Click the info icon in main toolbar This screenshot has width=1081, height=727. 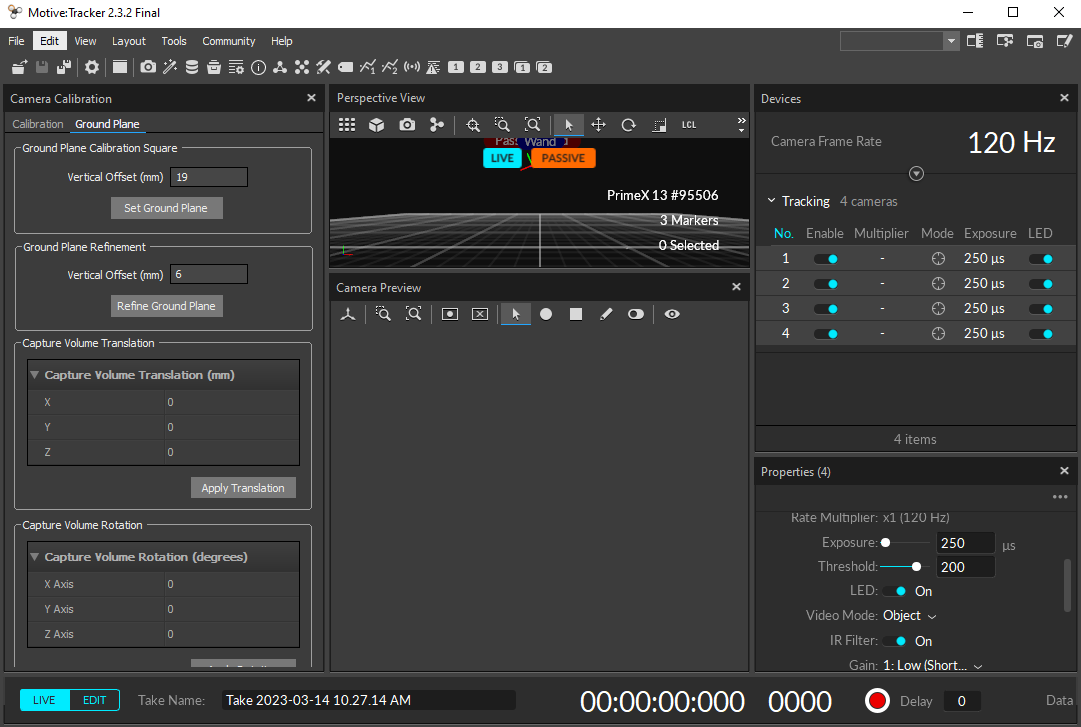tap(258, 67)
